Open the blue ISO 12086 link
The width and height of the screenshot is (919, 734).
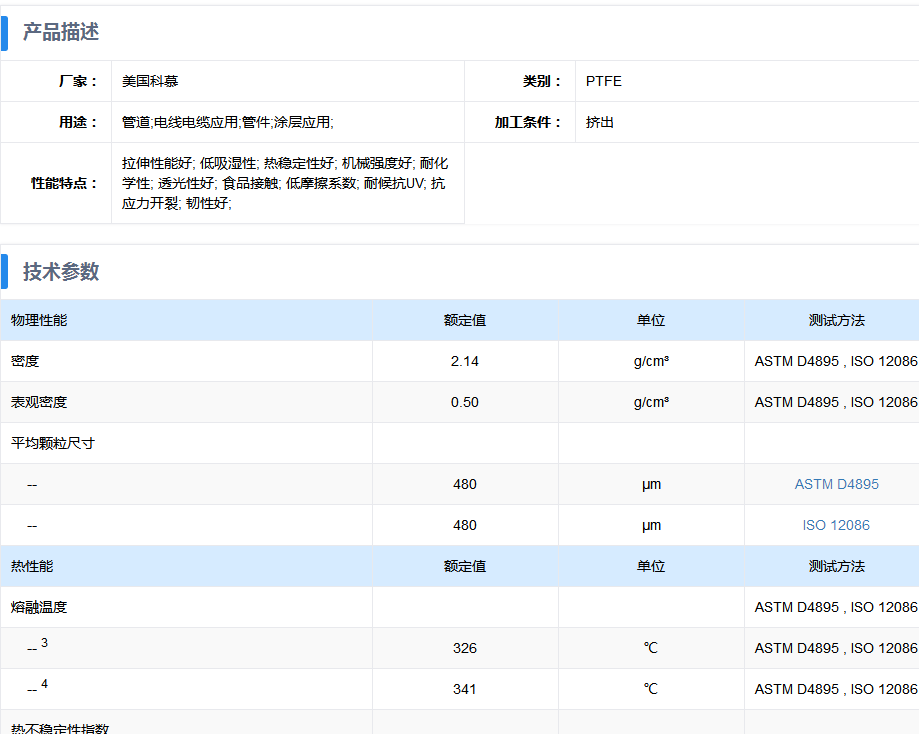pos(836,525)
